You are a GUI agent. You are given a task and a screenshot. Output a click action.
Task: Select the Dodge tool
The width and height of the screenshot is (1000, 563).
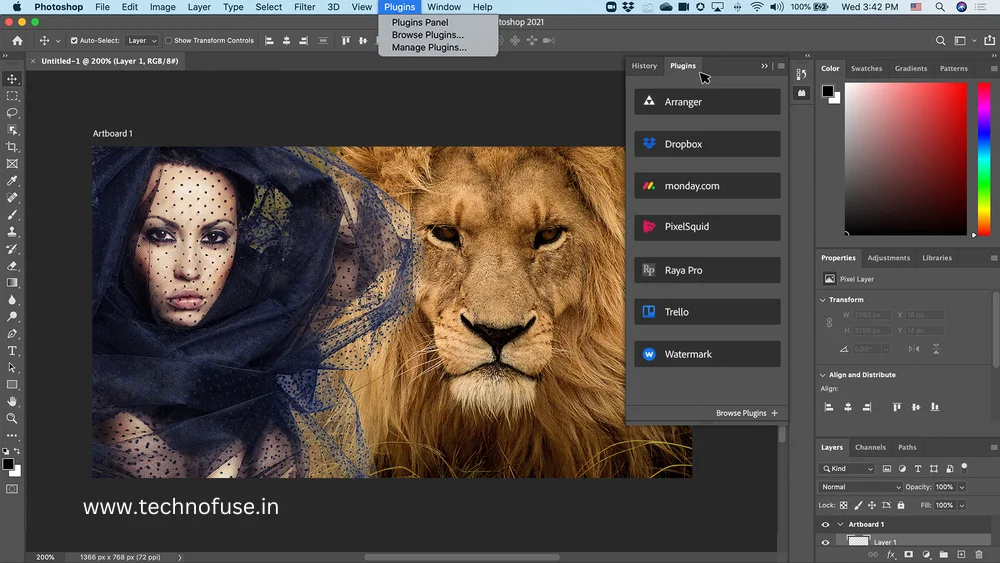point(12,317)
